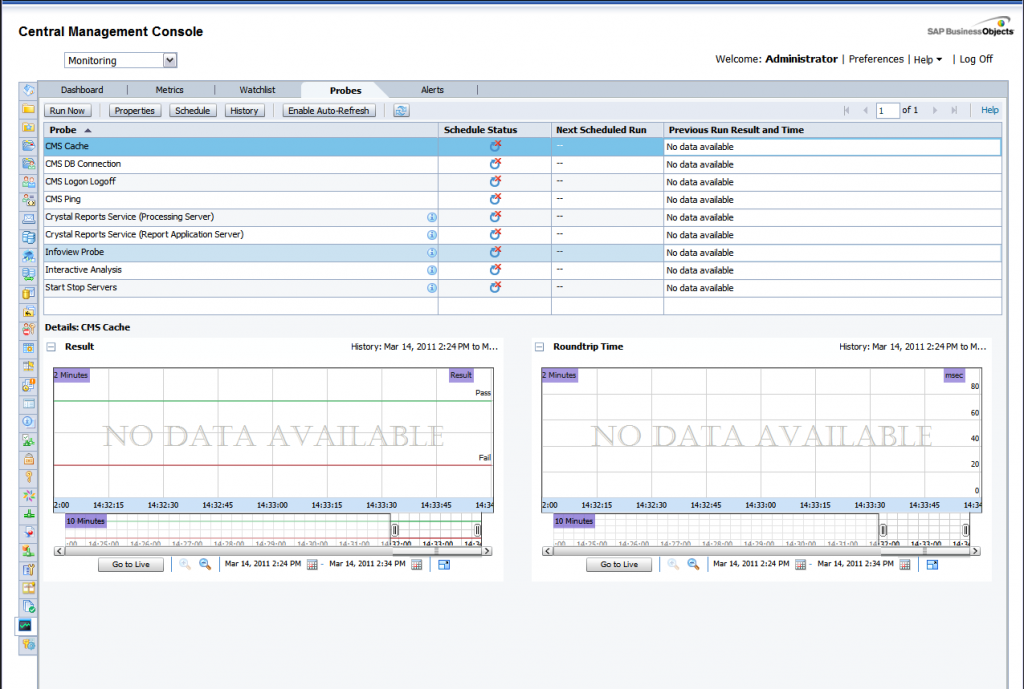The width and height of the screenshot is (1024, 689).
Task: Switch to the Metrics tab
Action: [169, 90]
